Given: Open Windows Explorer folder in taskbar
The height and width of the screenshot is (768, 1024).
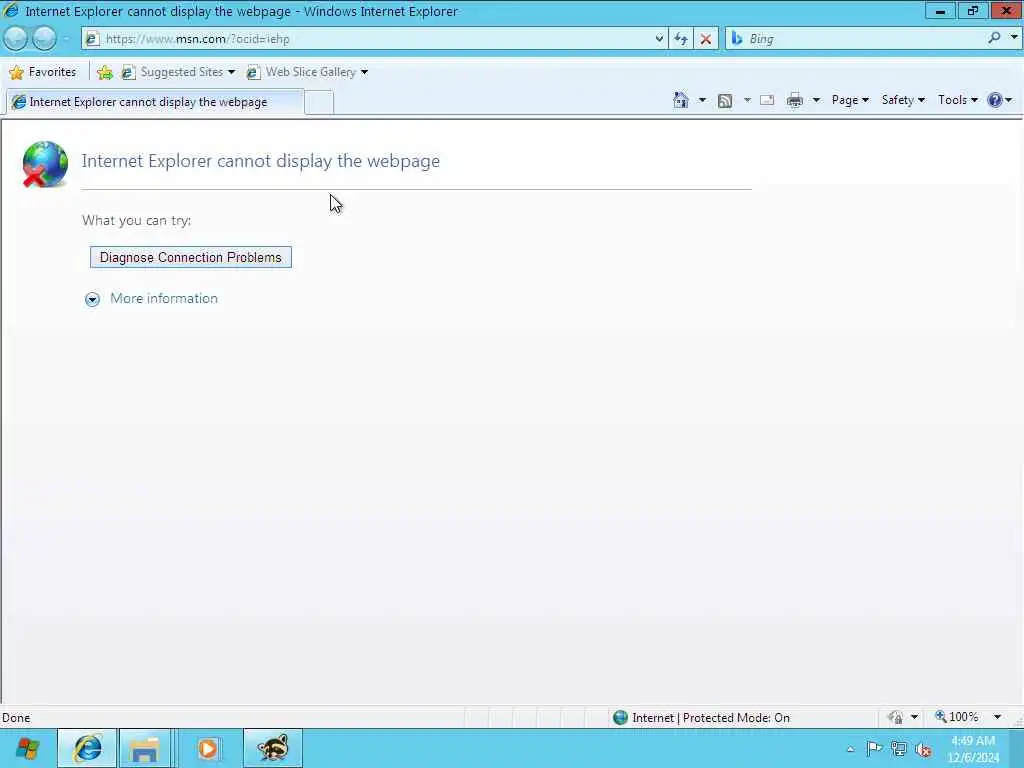Looking at the screenshot, I should pos(144,748).
